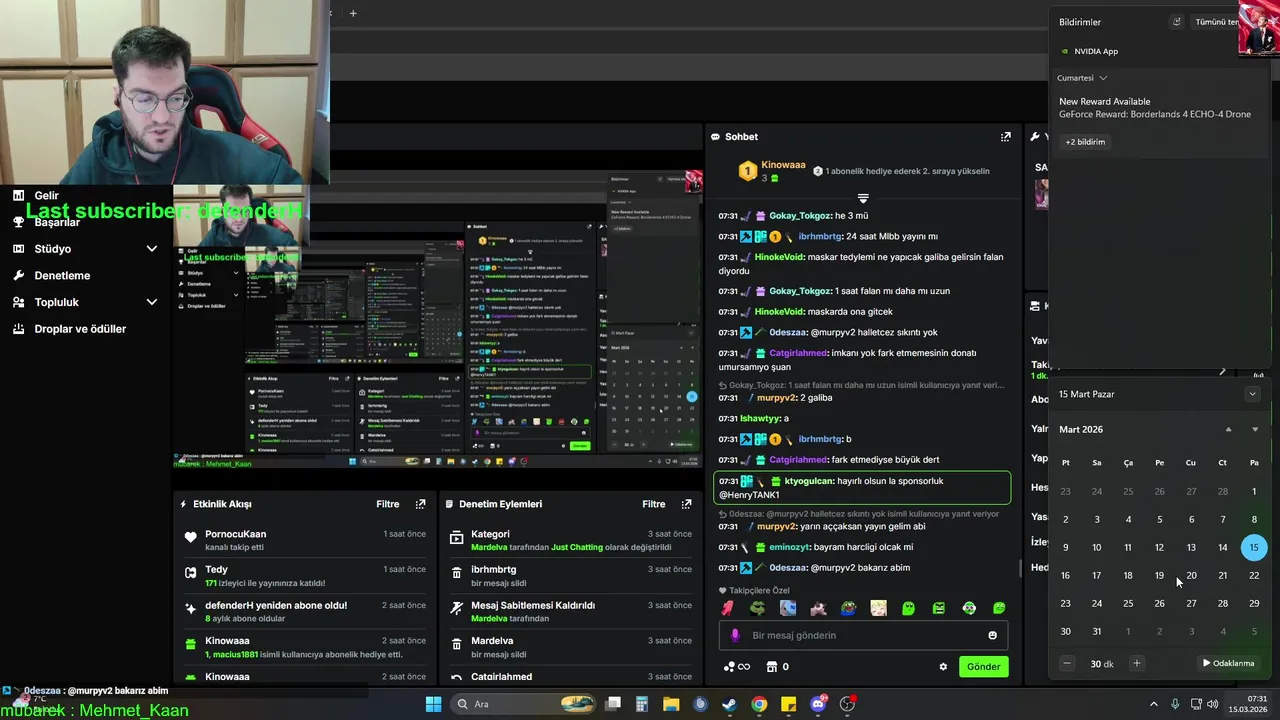Viewport: 1280px width, 720px height.
Task: Open the Gelir sidebar icon
Action: [x=18, y=196]
